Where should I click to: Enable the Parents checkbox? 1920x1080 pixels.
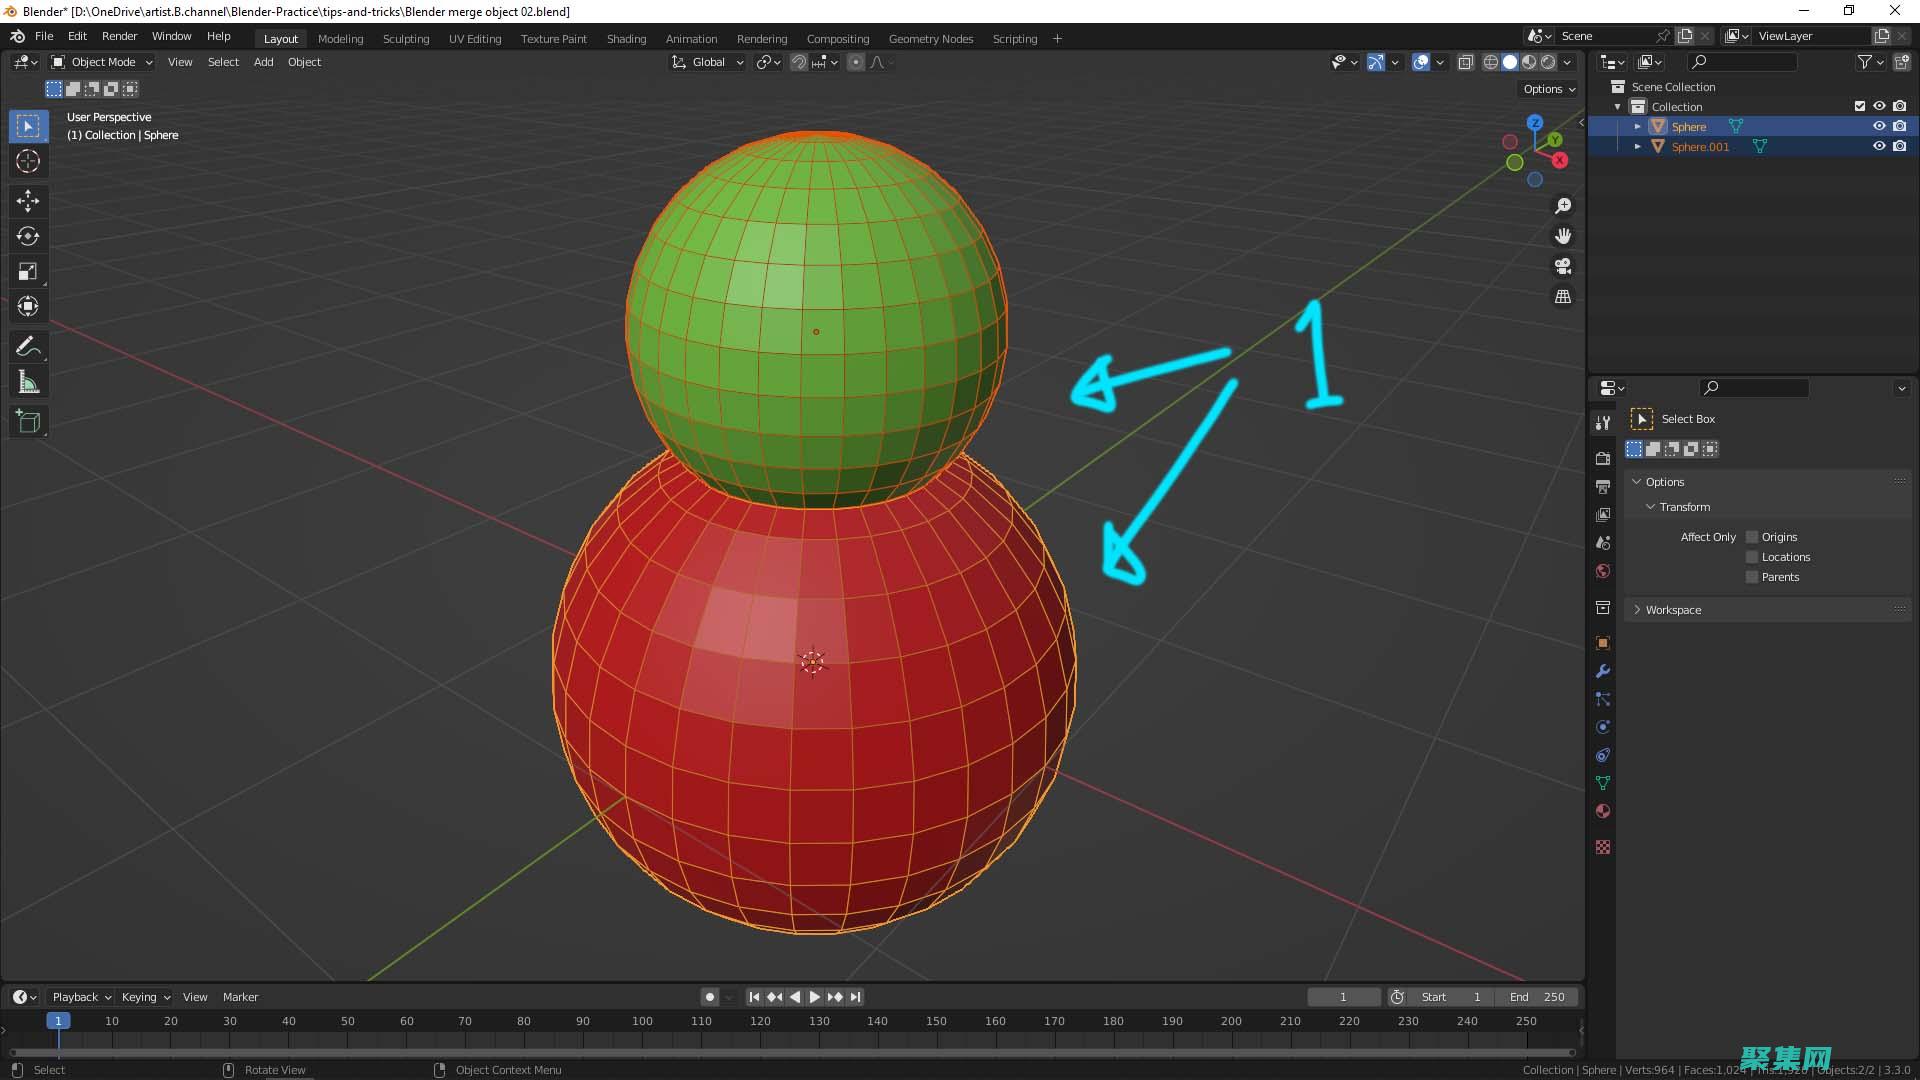pos(1752,577)
